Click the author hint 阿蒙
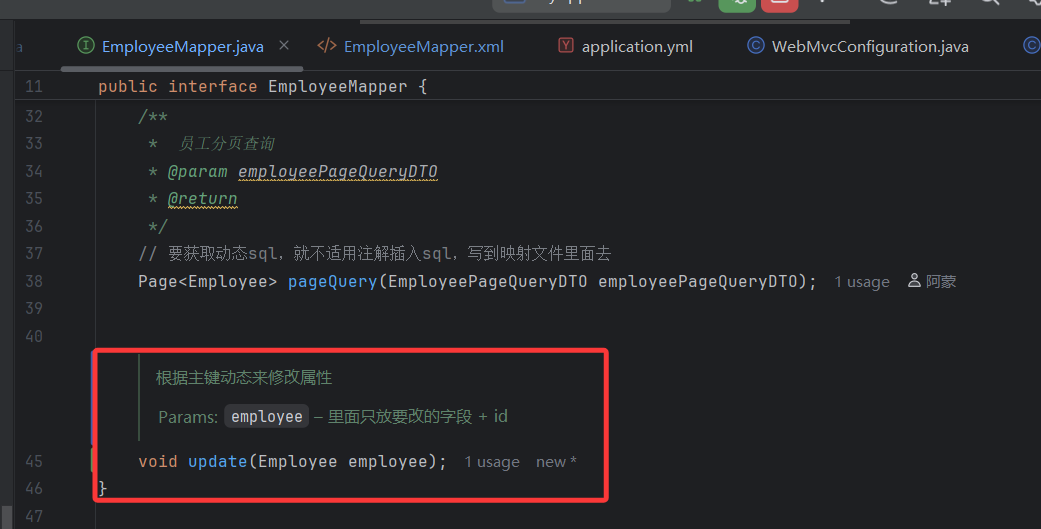 932,281
